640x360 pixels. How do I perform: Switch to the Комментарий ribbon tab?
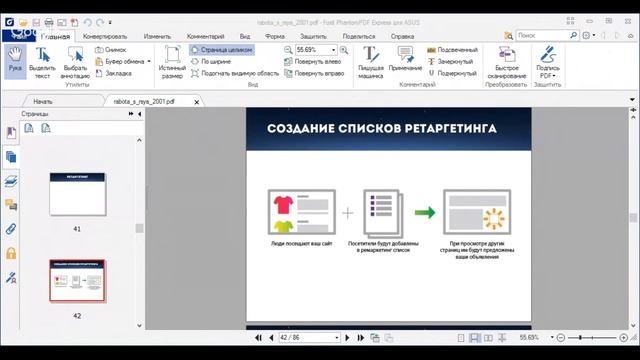205,36
